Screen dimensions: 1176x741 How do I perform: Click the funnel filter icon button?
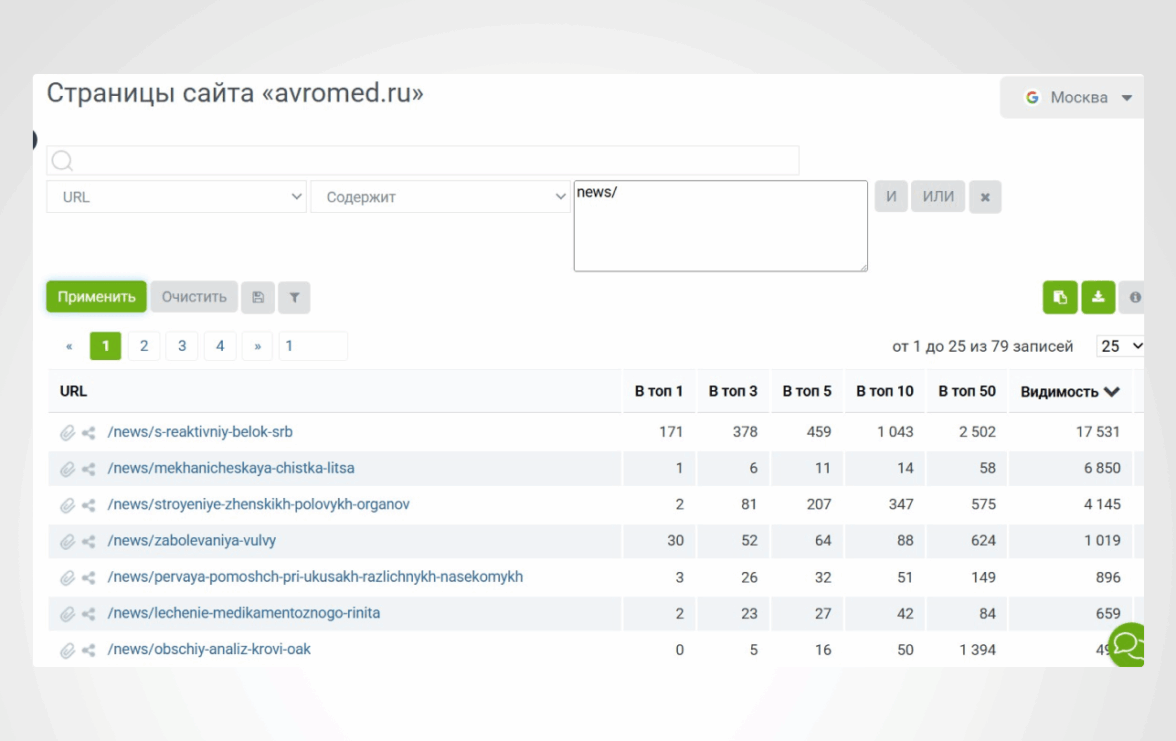[294, 297]
